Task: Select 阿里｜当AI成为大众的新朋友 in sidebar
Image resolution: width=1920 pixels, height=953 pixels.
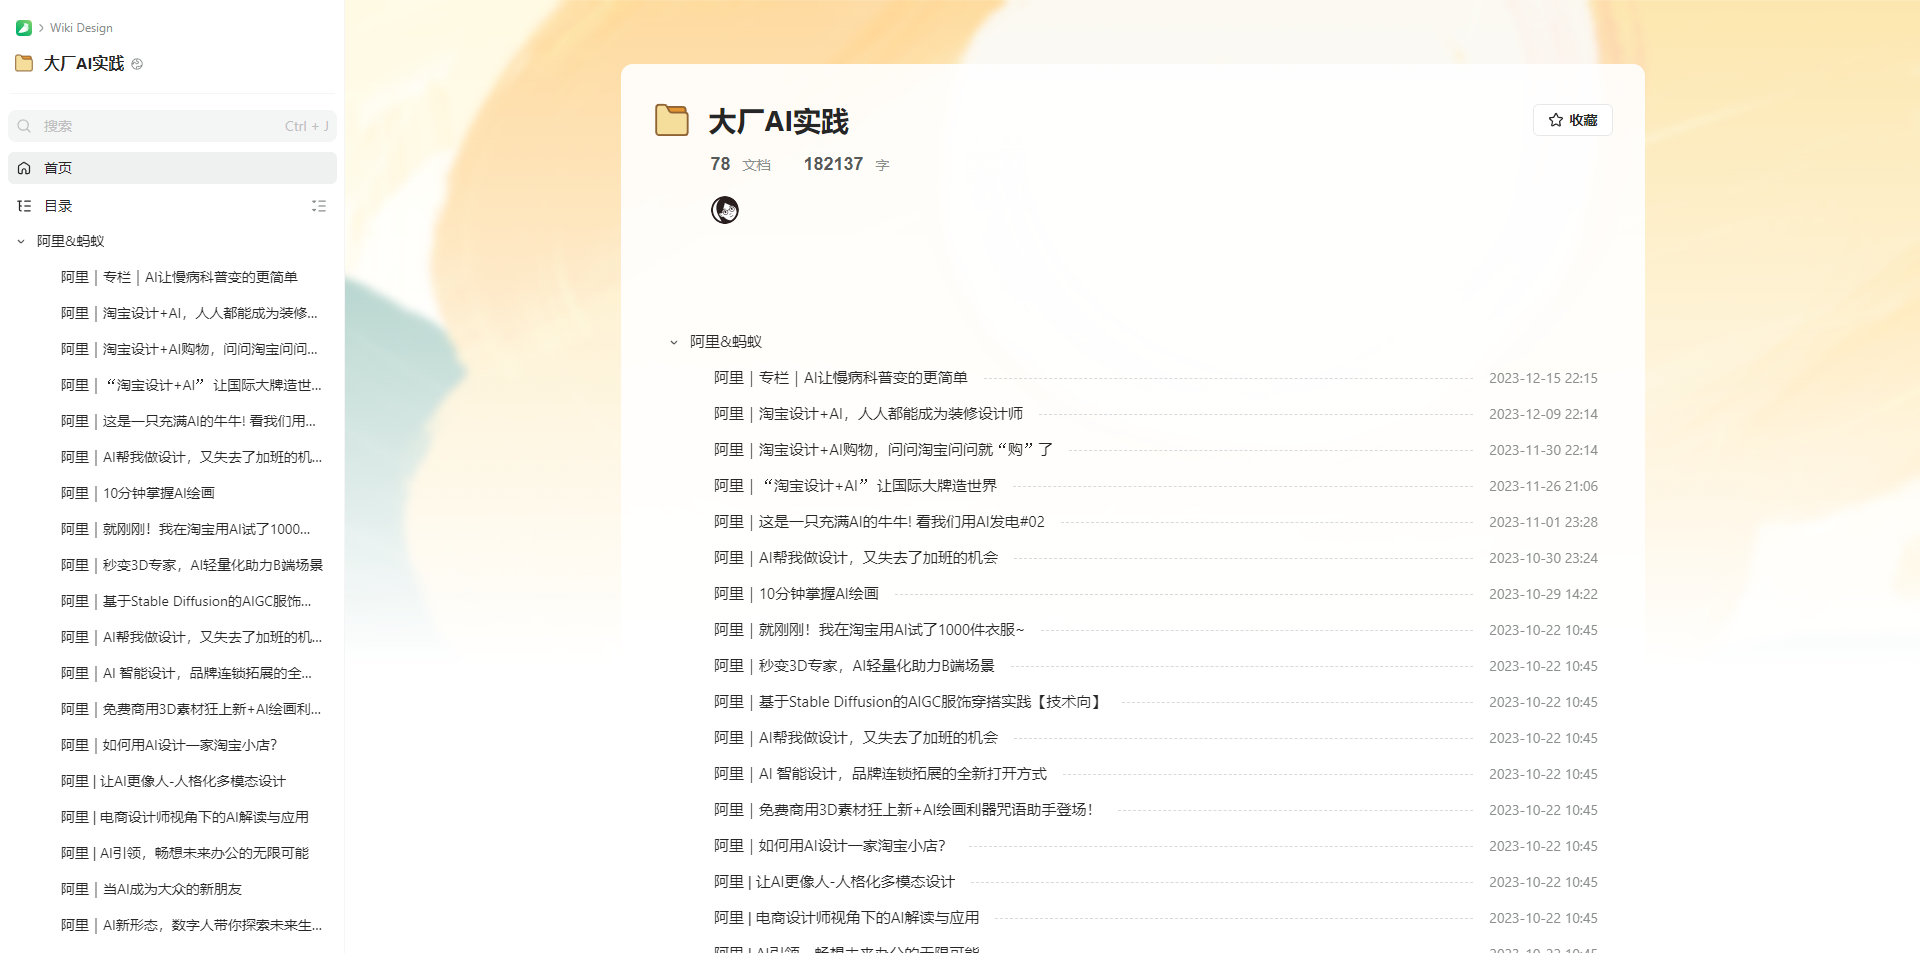Action: coord(151,889)
